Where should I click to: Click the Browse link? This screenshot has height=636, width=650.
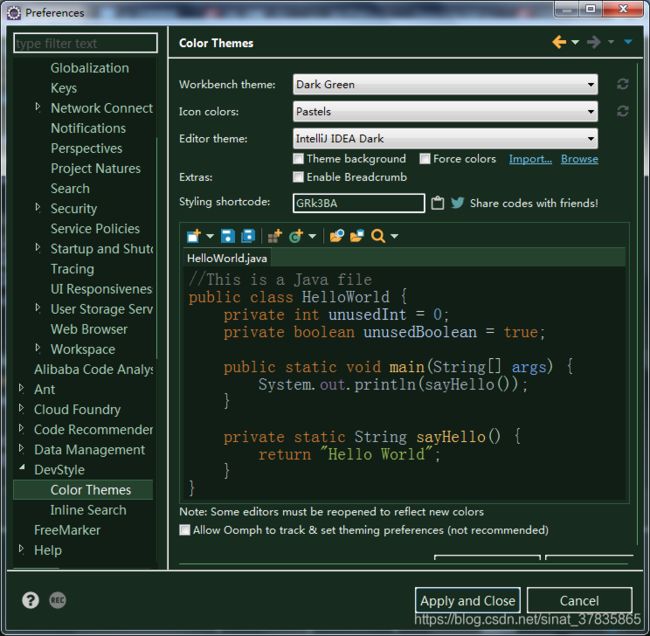pos(580,159)
